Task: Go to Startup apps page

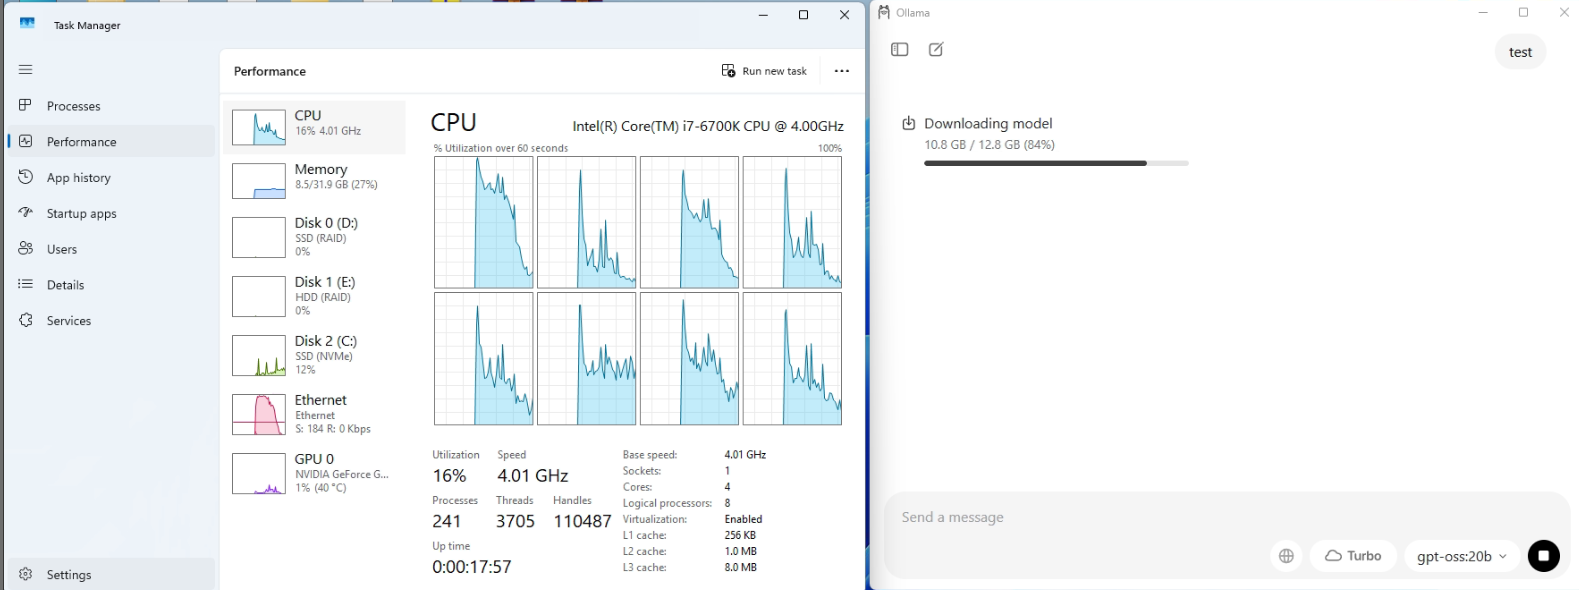Action: point(110,214)
